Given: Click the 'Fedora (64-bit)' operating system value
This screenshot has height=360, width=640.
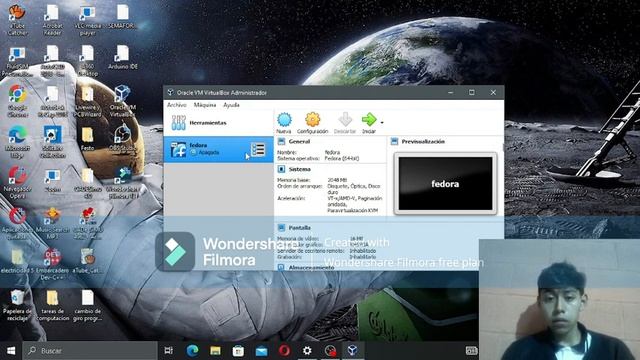Looking at the screenshot, I should (342, 158).
